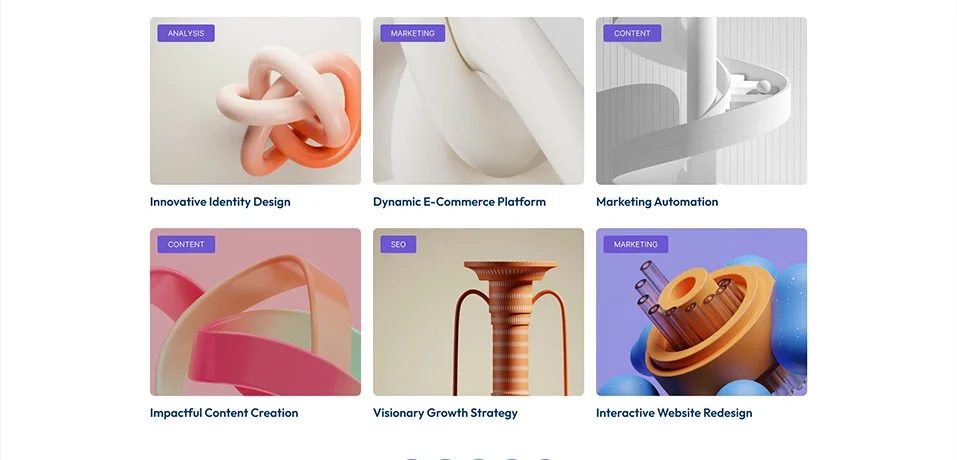Click the ANALYSIS tag on the first card
The width and height of the screenshot is (957, 460).
point(186,33)
